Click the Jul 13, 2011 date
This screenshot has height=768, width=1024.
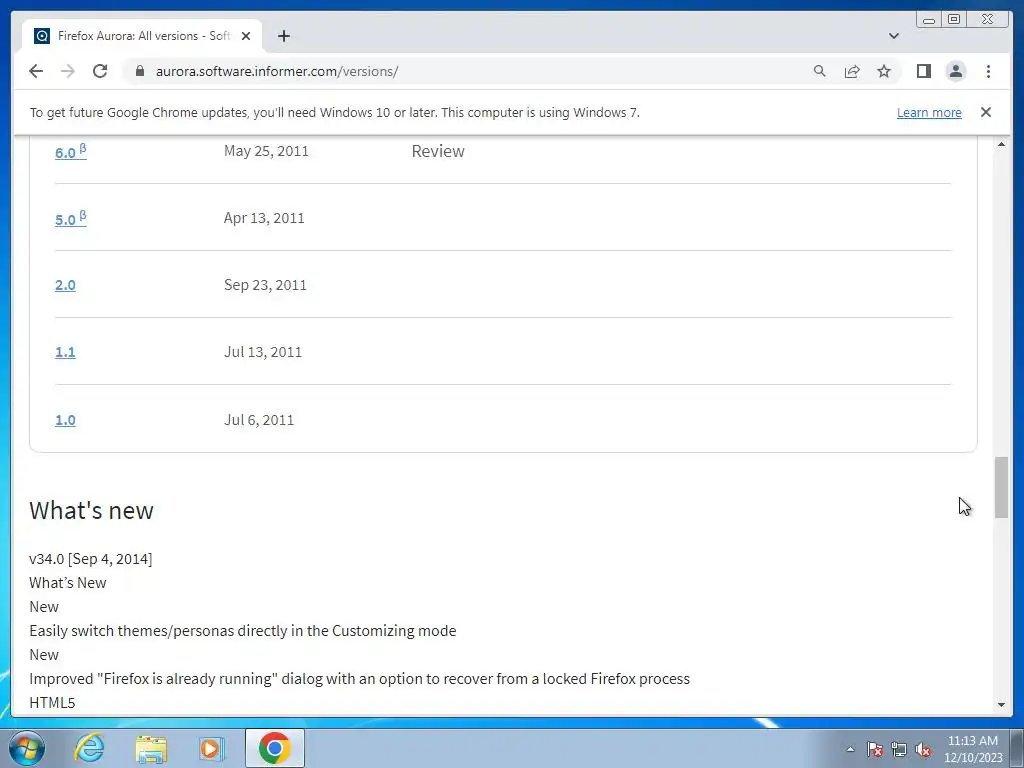[x=263, y=352]
